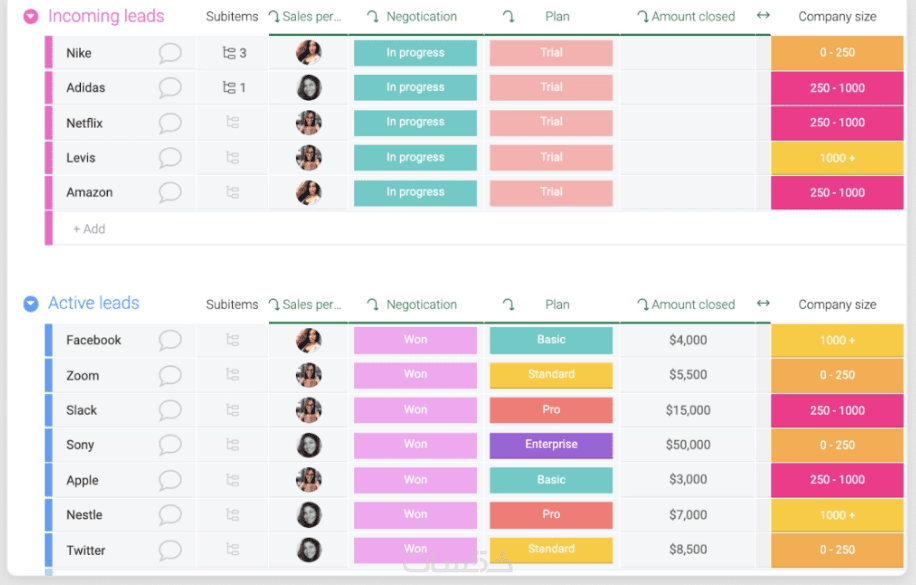This screenshot has height=585, width=916.
Task: Collapse the Active leads group arrow
Action: coord(31,304)
